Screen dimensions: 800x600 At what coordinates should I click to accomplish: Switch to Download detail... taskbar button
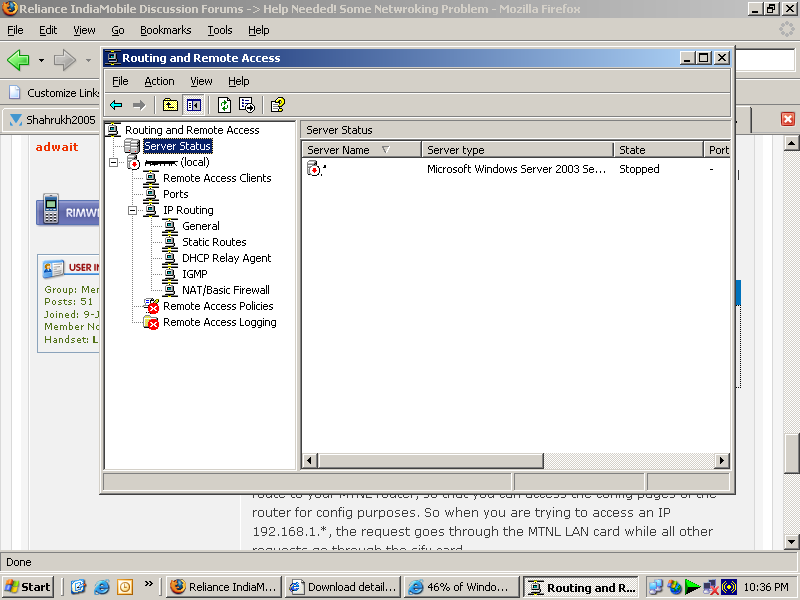[x=343, y=587]
